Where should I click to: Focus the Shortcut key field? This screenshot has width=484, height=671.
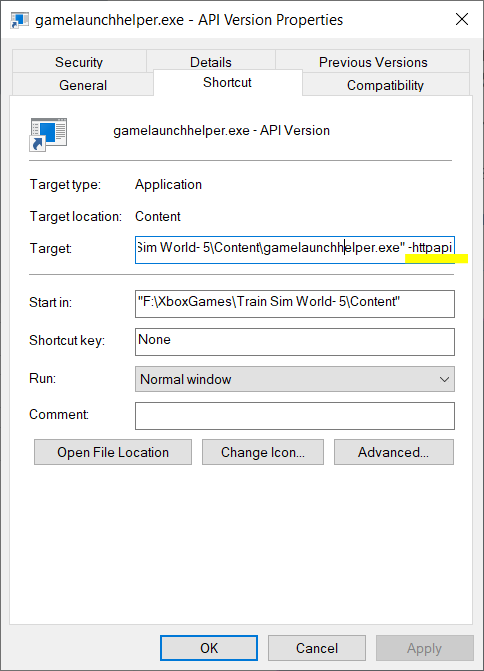(x=295, y=341)
